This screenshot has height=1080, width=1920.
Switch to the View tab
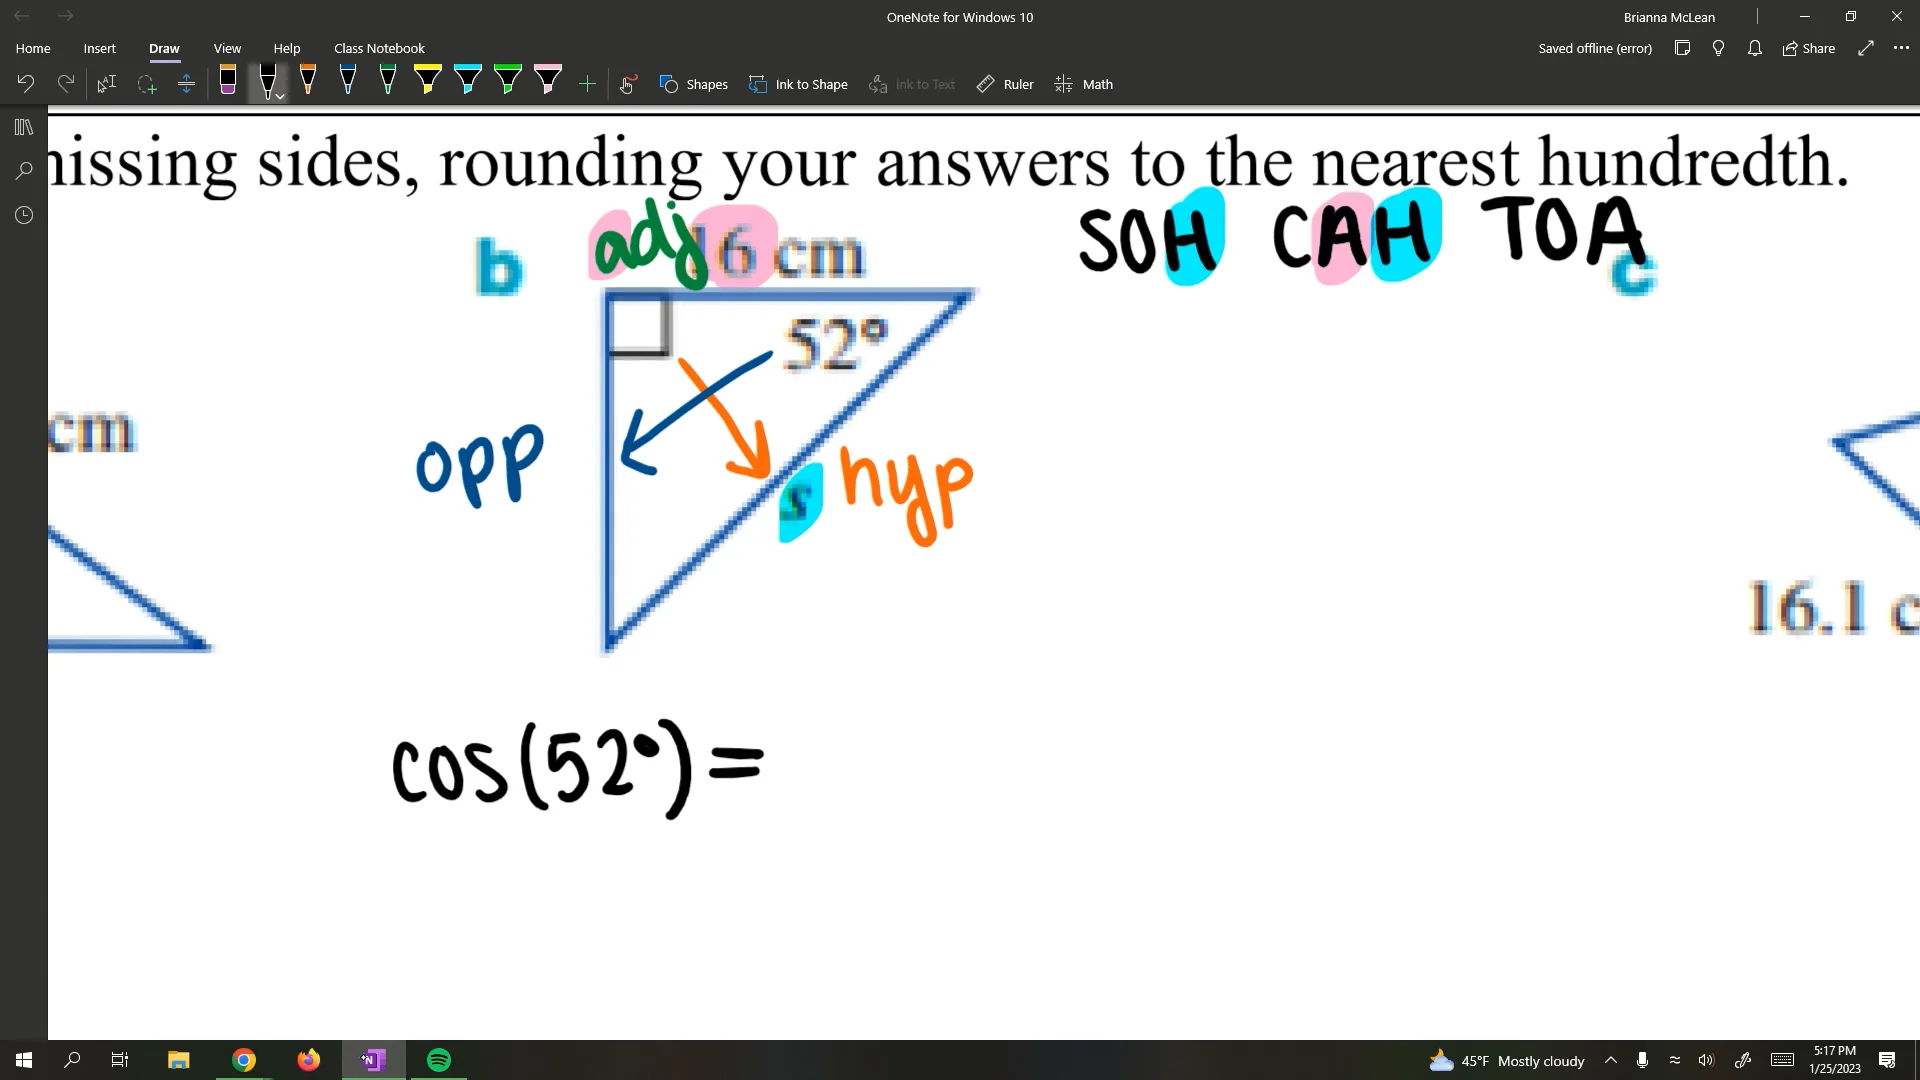coord(227,48)
